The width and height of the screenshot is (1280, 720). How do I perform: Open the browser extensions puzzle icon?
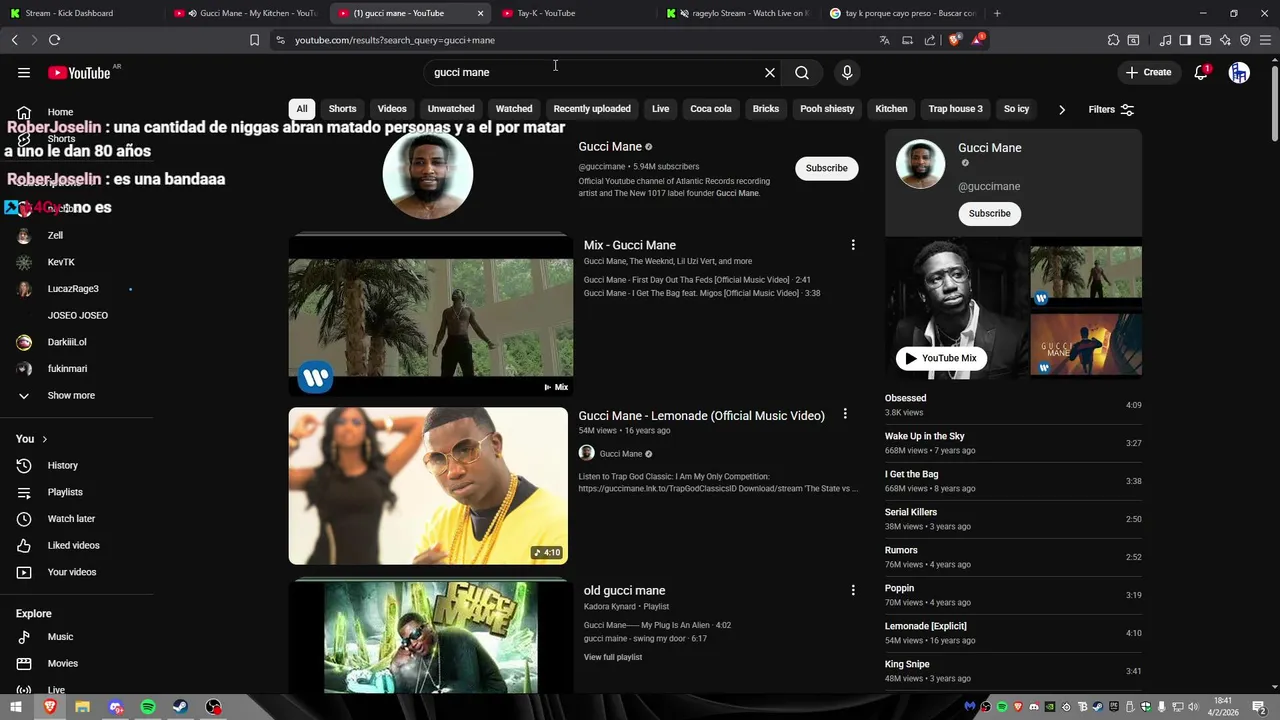pos(1113,40)
